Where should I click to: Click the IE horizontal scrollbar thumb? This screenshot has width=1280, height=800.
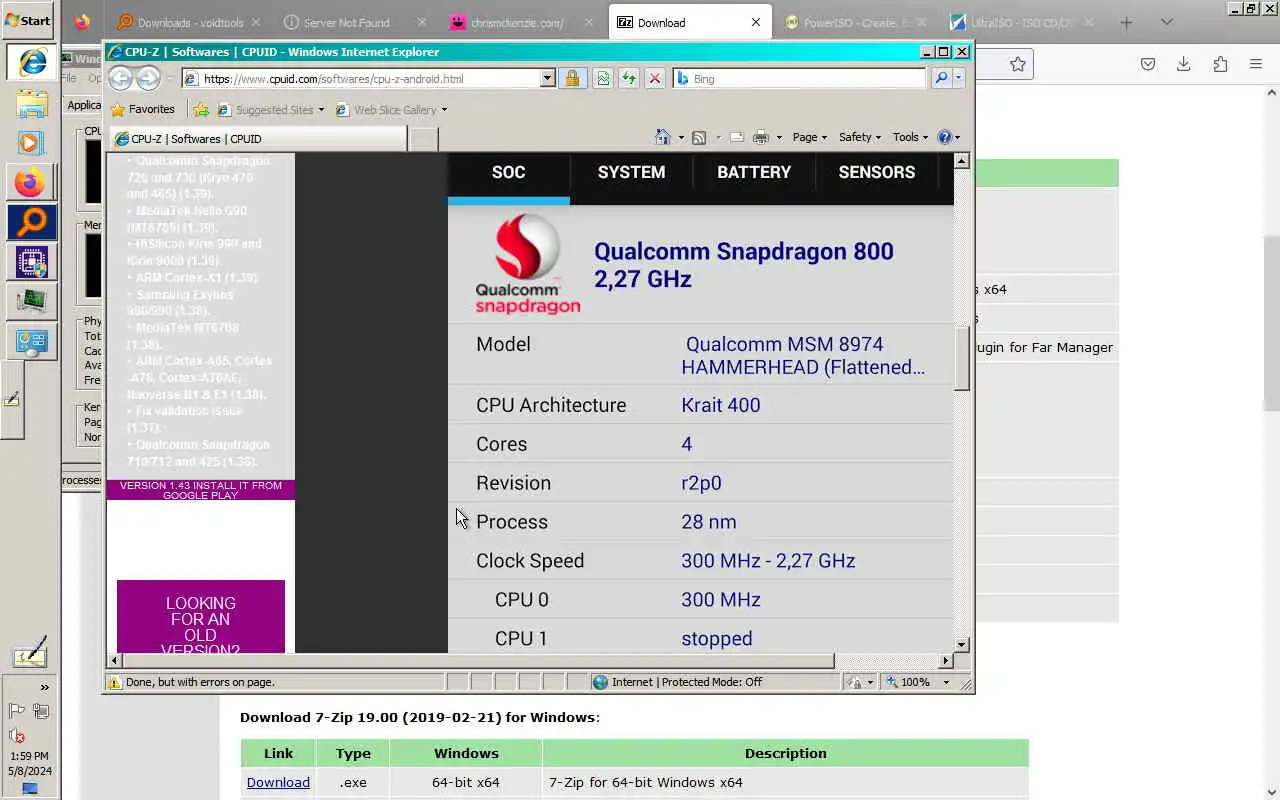click(478, 660)
